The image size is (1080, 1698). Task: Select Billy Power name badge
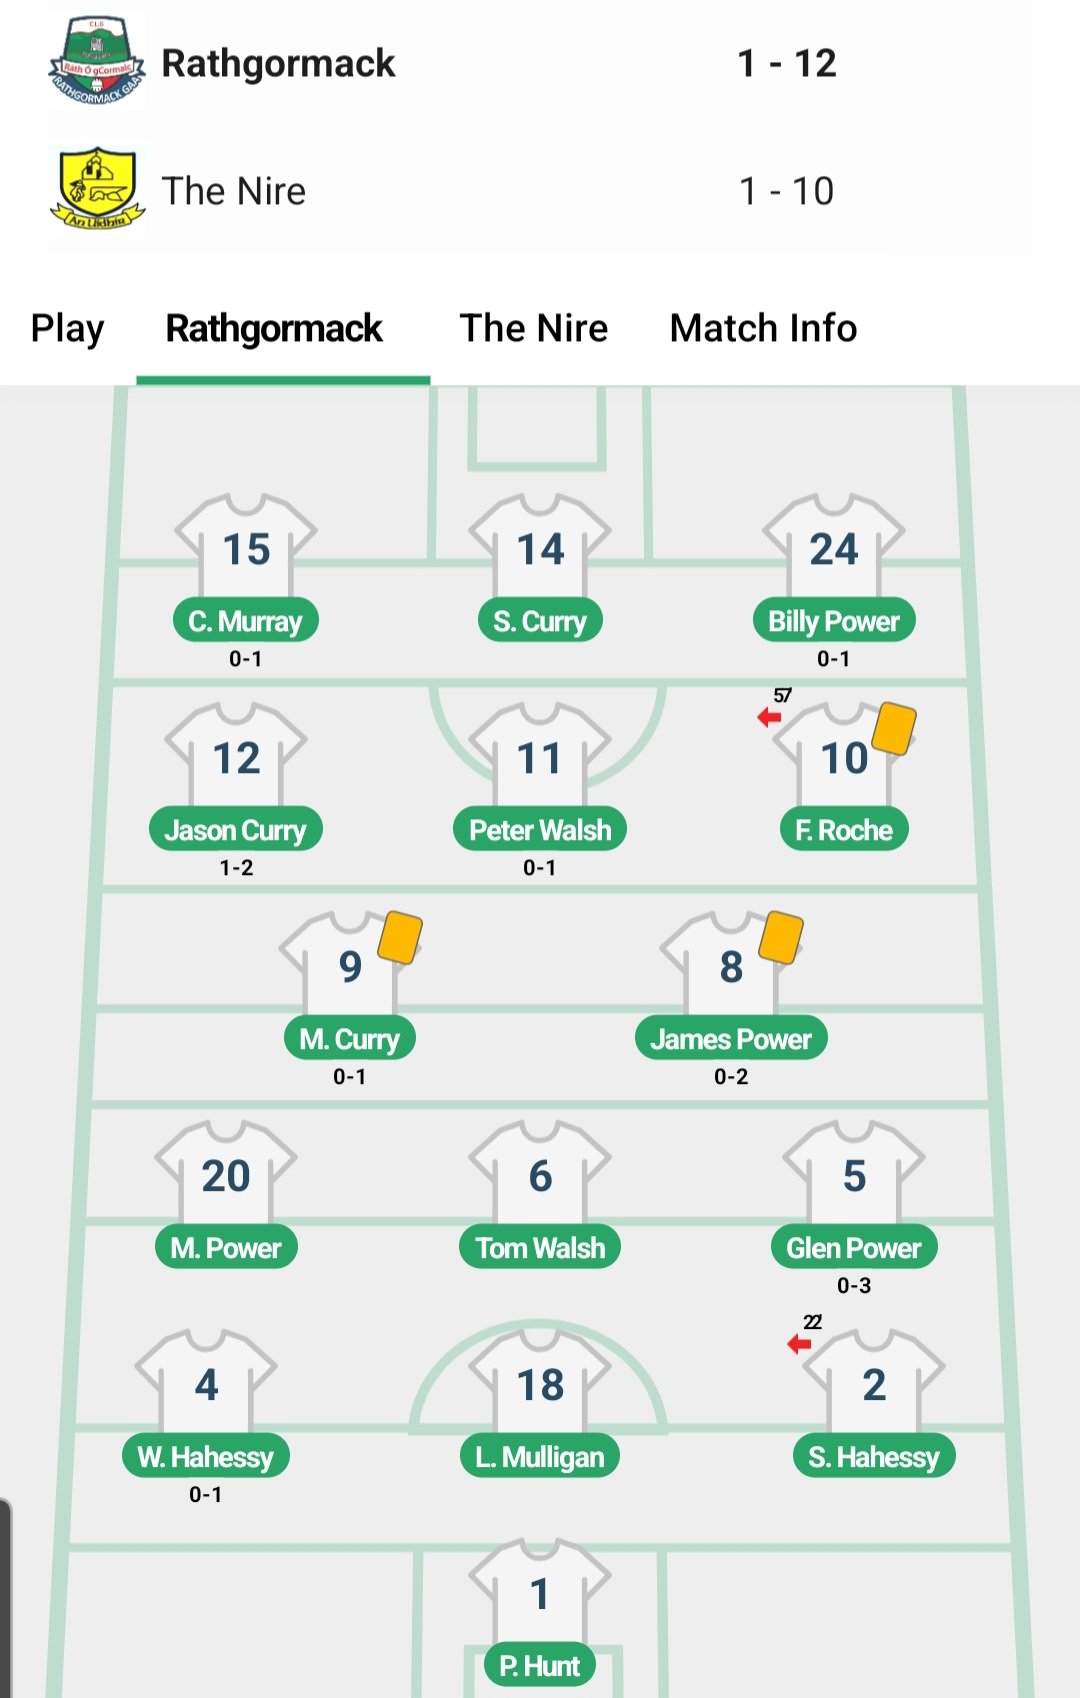pyautogui.click(x=834, y=621)
